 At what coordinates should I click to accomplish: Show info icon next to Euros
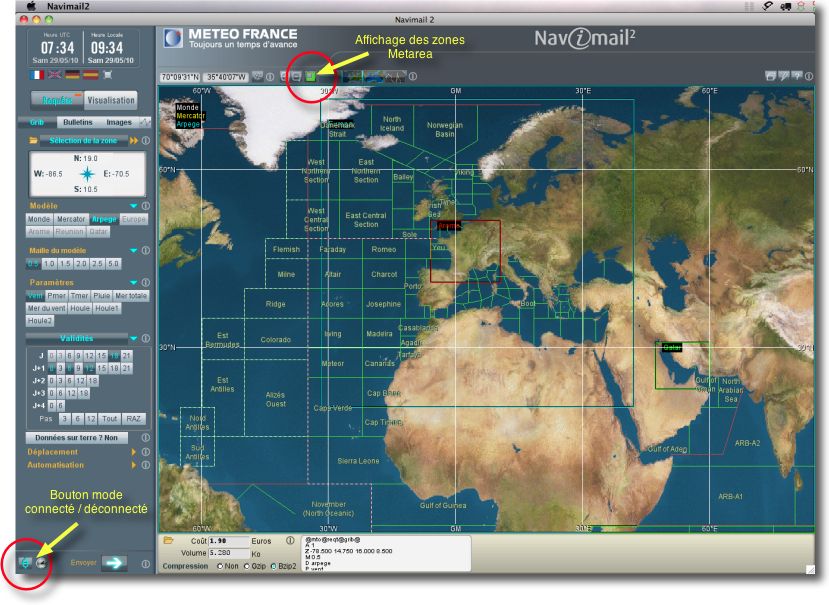[290, 540]
